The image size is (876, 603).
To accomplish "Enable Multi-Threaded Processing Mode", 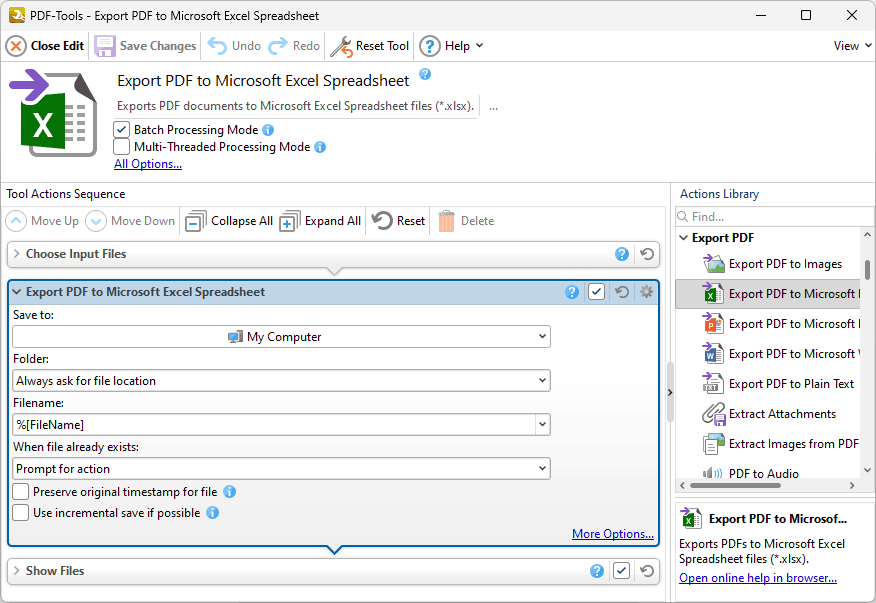I will point(121,146).
